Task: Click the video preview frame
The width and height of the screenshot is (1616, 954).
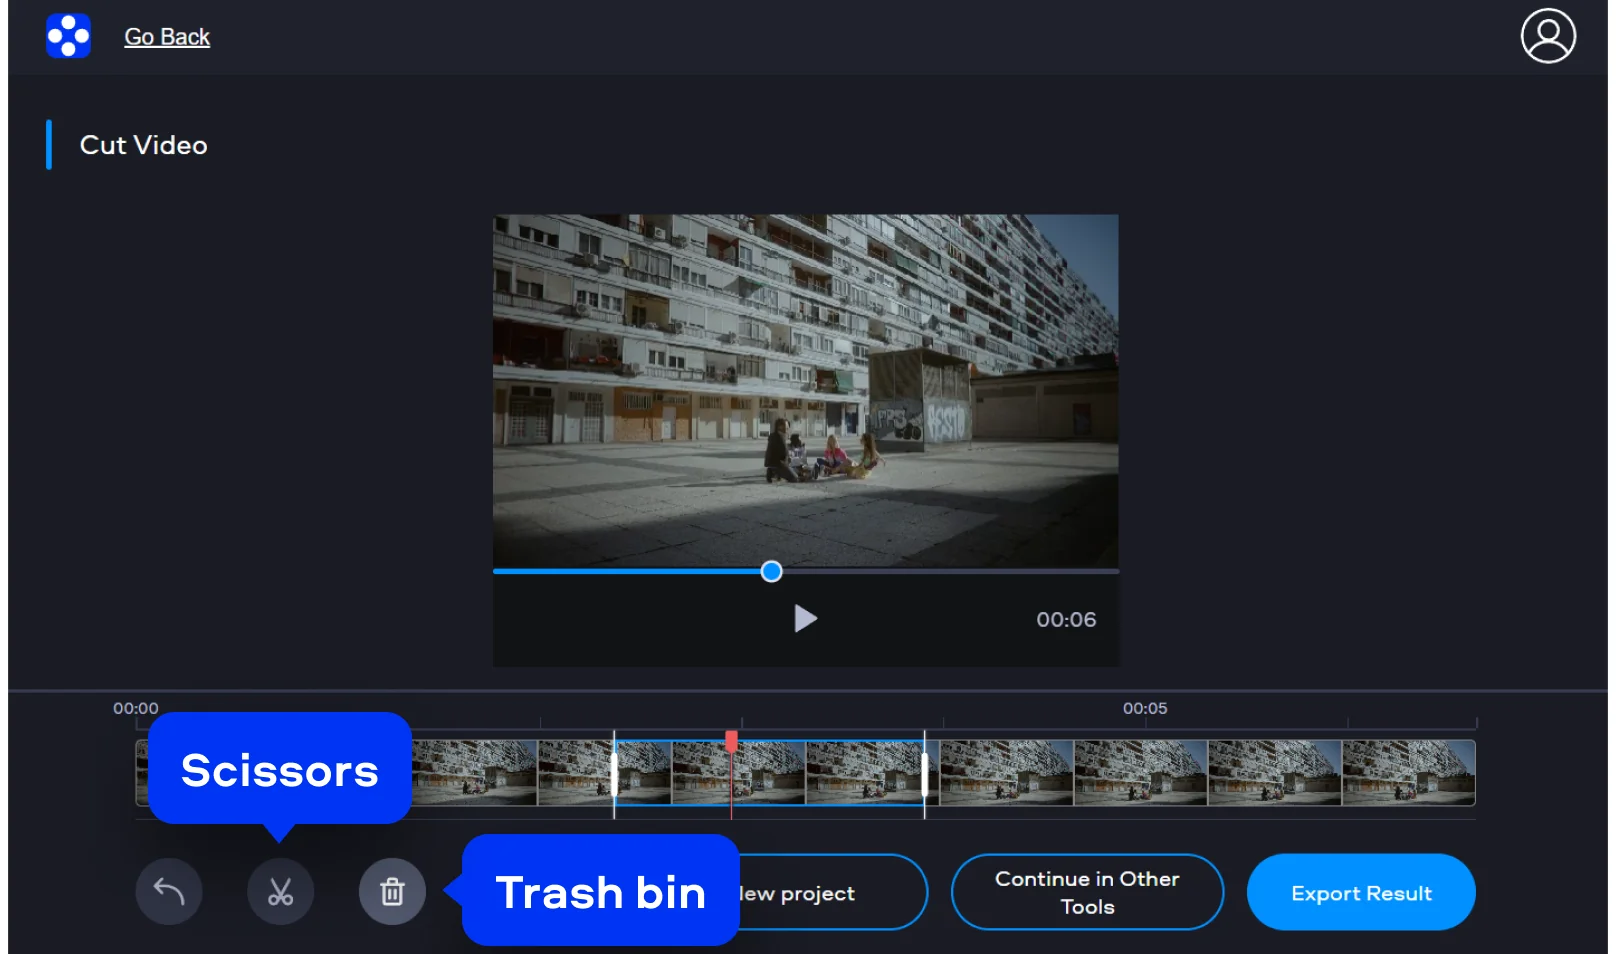Action: 805,390
